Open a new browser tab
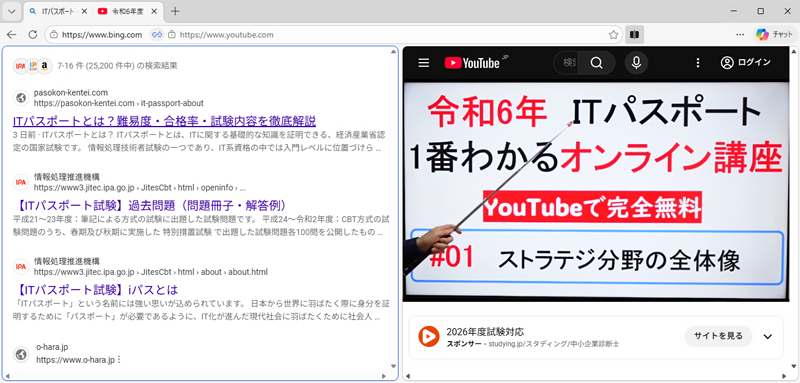 point(175,11)
